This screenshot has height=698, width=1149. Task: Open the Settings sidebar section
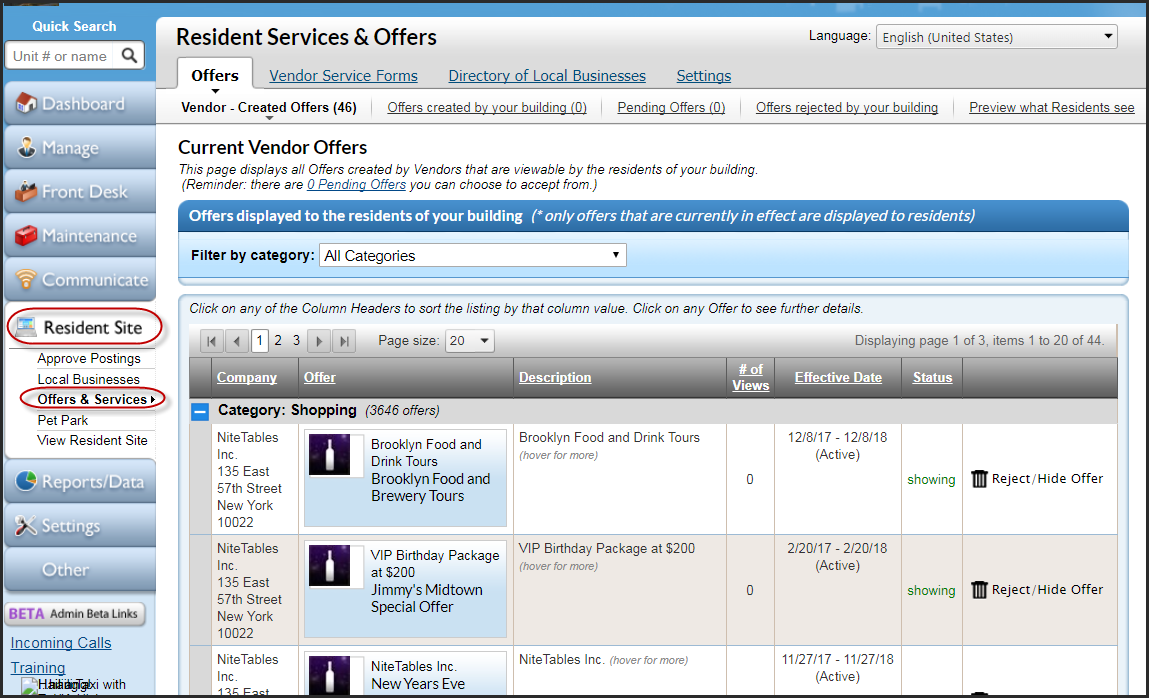tap(80, 526)
